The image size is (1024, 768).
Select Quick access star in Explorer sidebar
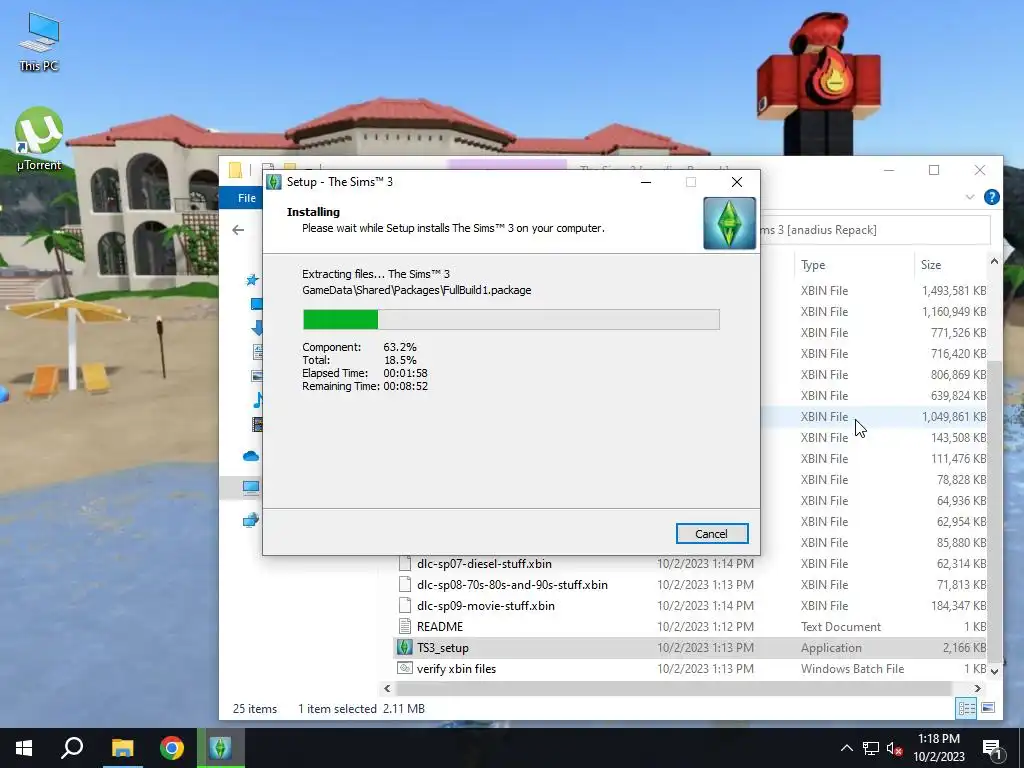pyautogui.click(x=252, y=280)
